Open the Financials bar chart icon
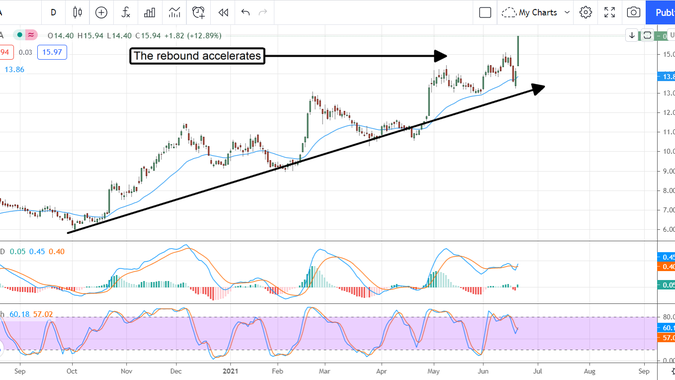This screenshot has height=380, width=675. [x=149, y=12]
